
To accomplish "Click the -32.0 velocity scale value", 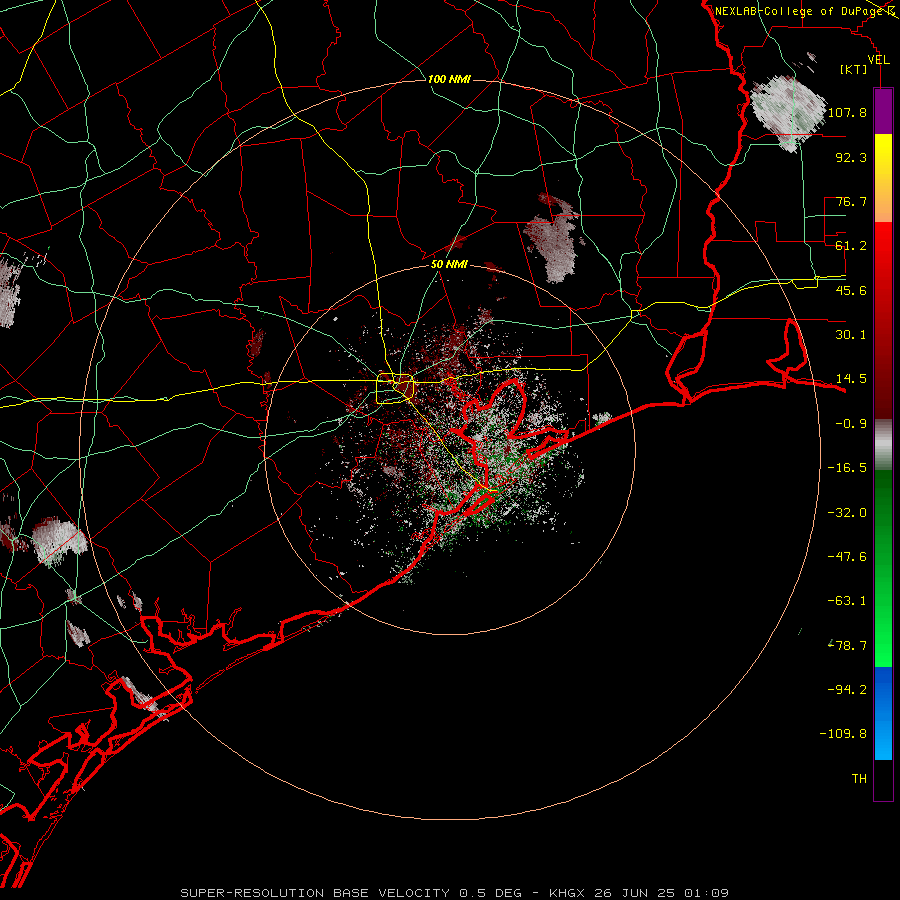I will click(x=847, y=513).
